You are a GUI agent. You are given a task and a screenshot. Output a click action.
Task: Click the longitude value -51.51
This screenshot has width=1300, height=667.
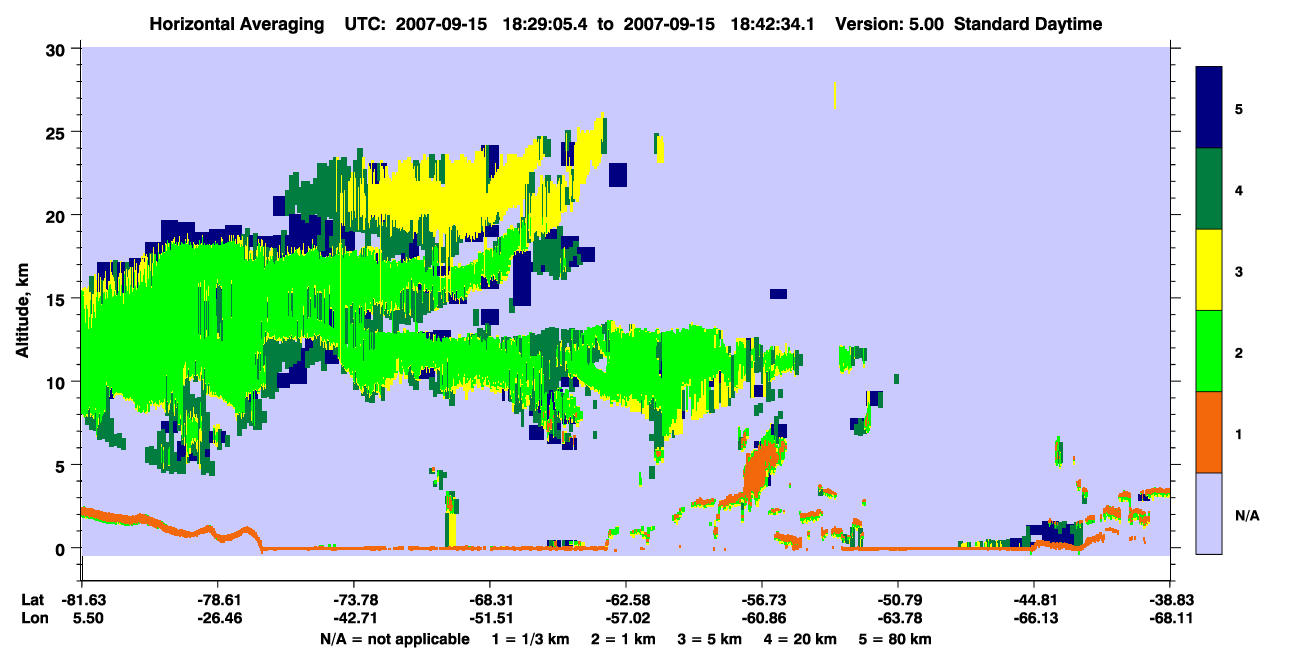[x=489, y=619]
